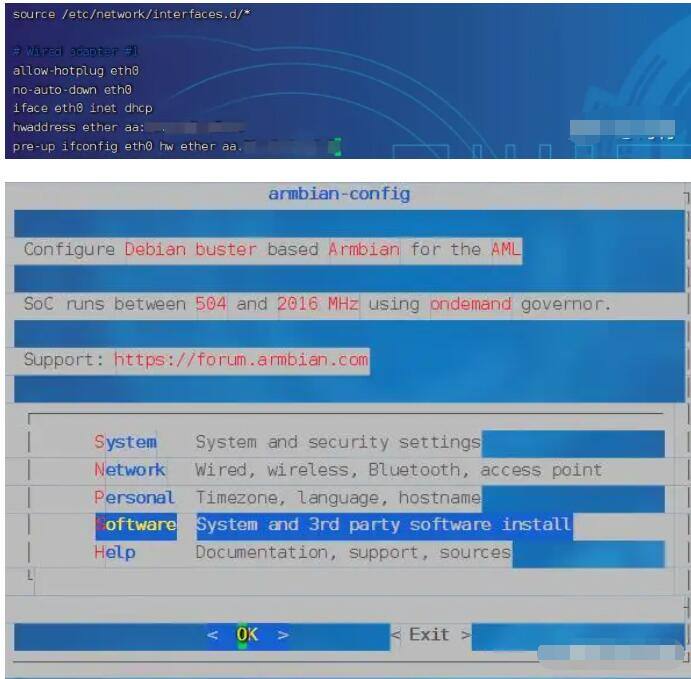Image resolution: width=691 pixels, height=679 pixels.
Task: Click the 'iface eth0 inet dhcp' line
Action: coord(83,108)
